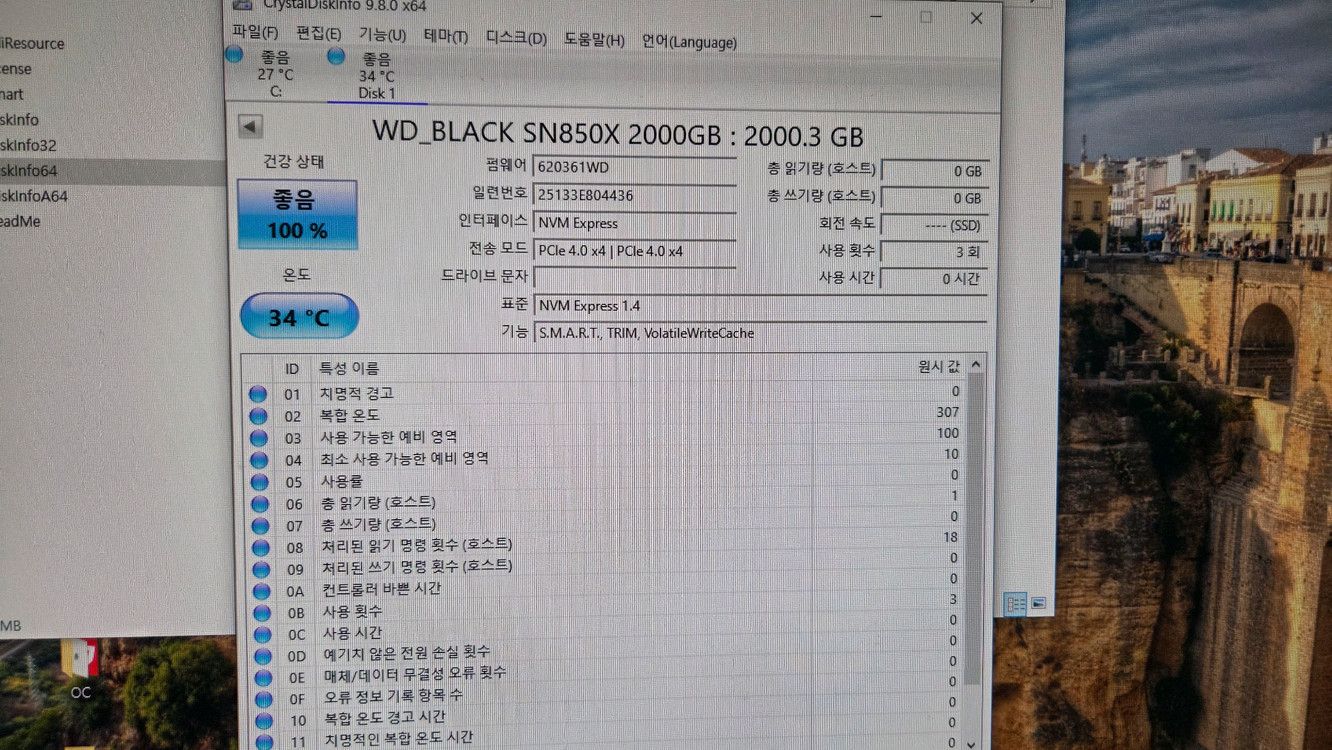The image size is (1332, 750).
Task: Select the 처리된 읽기 명령 횟수 raw value 18
Action: 950,537
